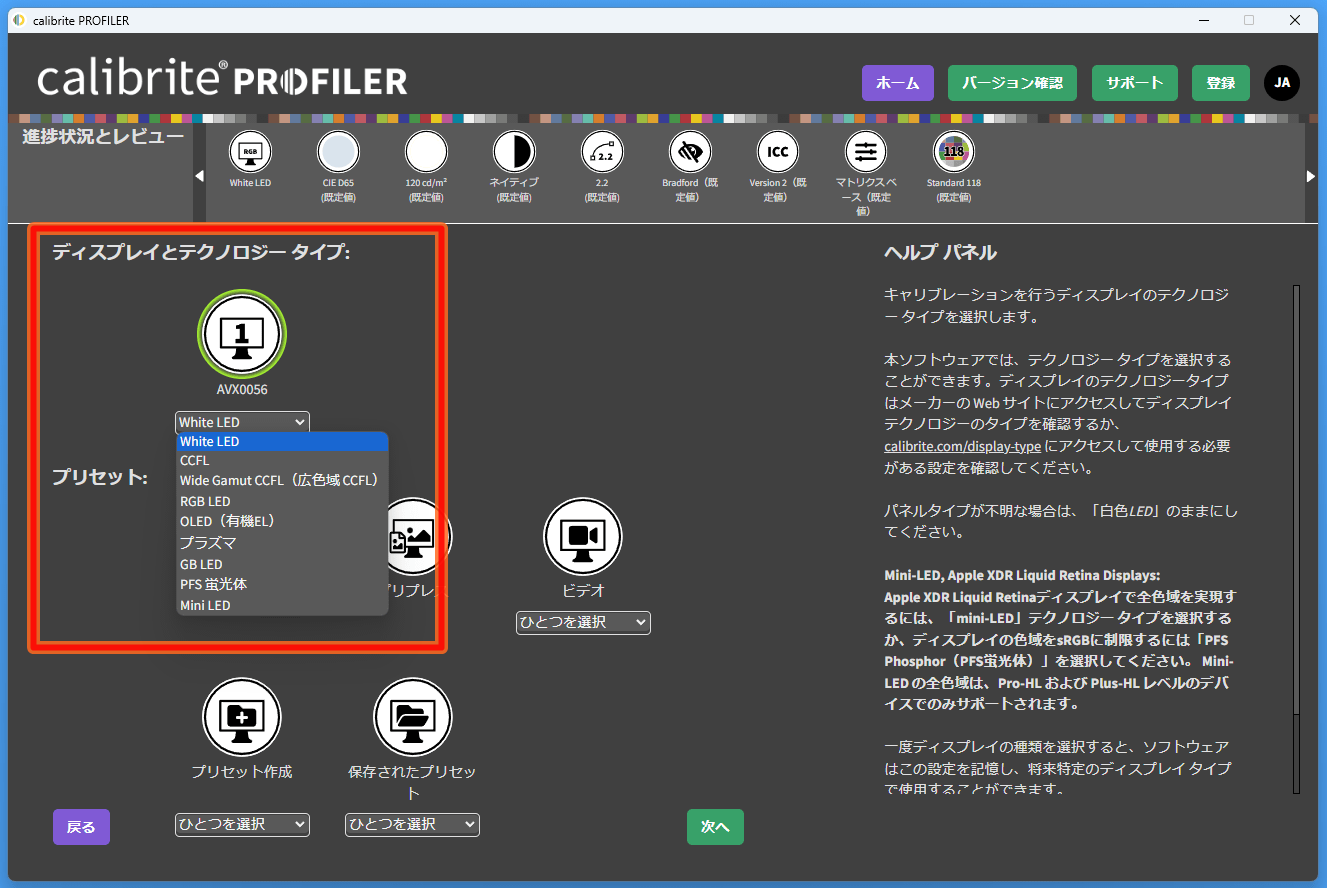Choose GB LED in the list
The image size is (1327, 888).
pos(282,564)
